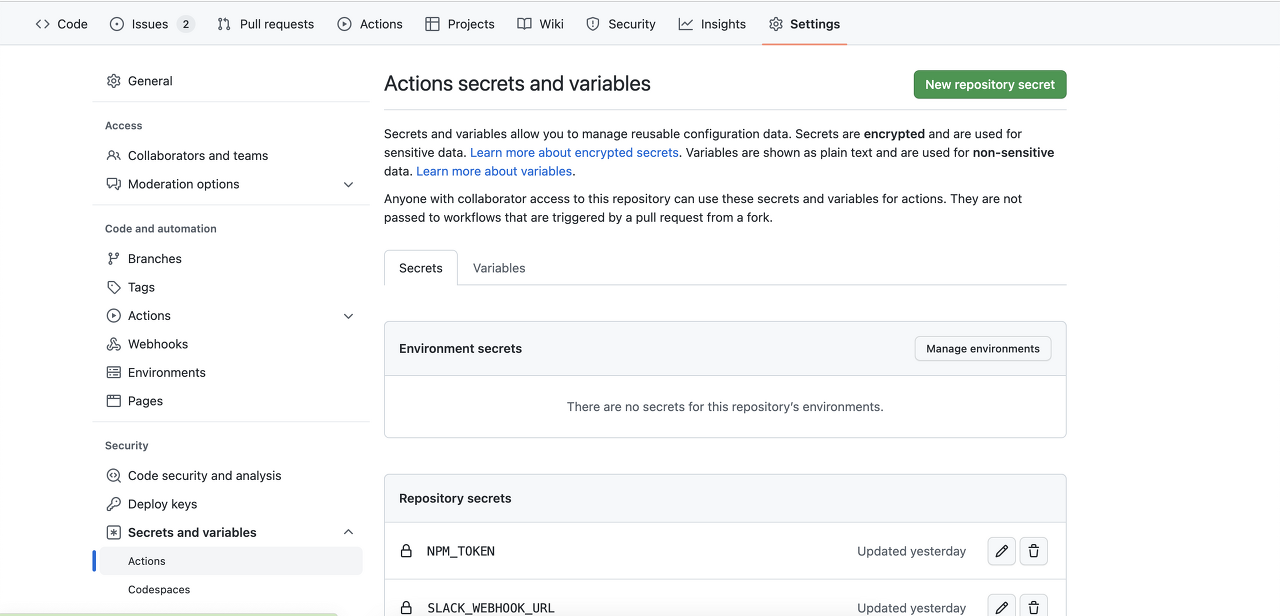
Task: Switch to the Variables tab
Action: (498, 267)
